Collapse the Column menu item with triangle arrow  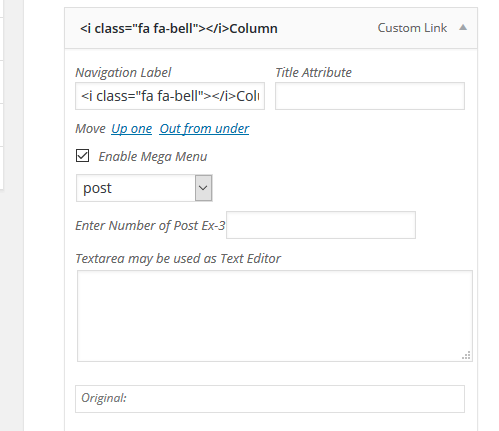click(463, 28)
